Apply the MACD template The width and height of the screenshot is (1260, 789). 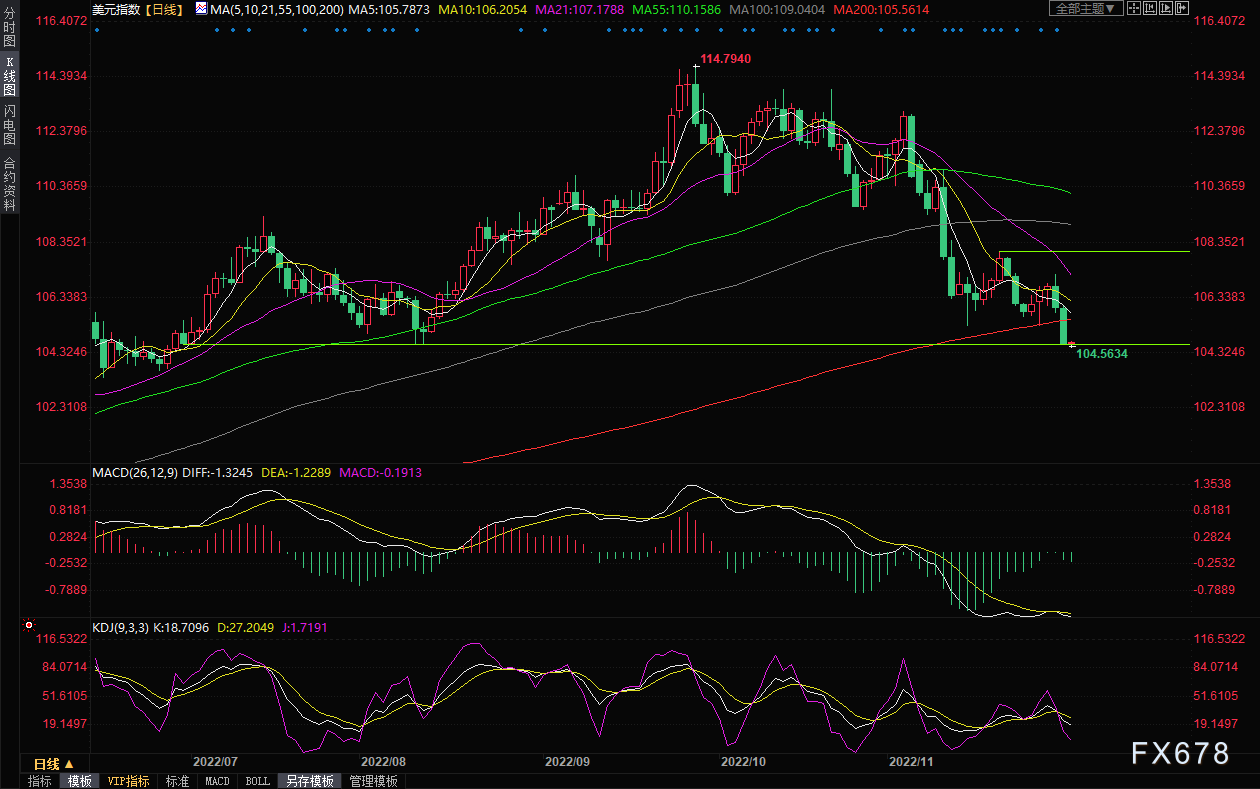[x=217, y=781]
